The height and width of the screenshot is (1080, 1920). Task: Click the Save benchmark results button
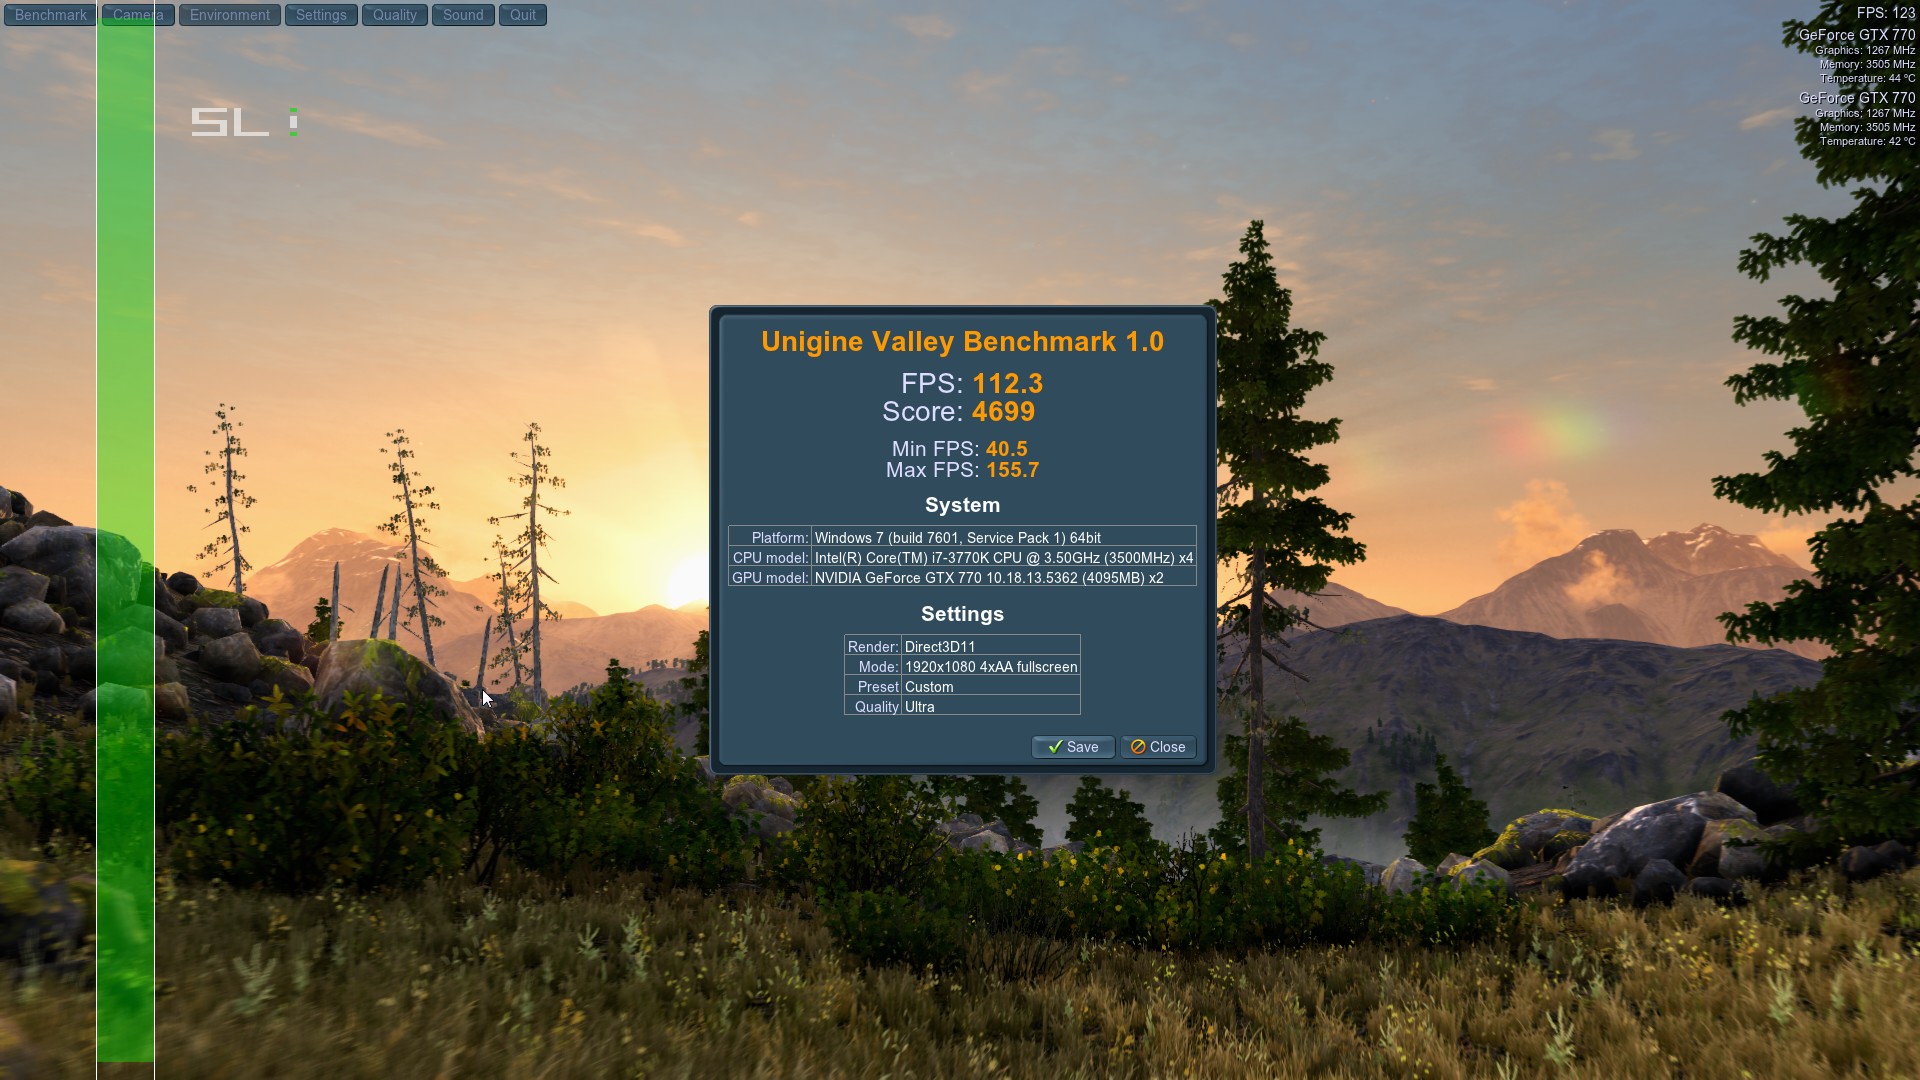coord(1073,746)
